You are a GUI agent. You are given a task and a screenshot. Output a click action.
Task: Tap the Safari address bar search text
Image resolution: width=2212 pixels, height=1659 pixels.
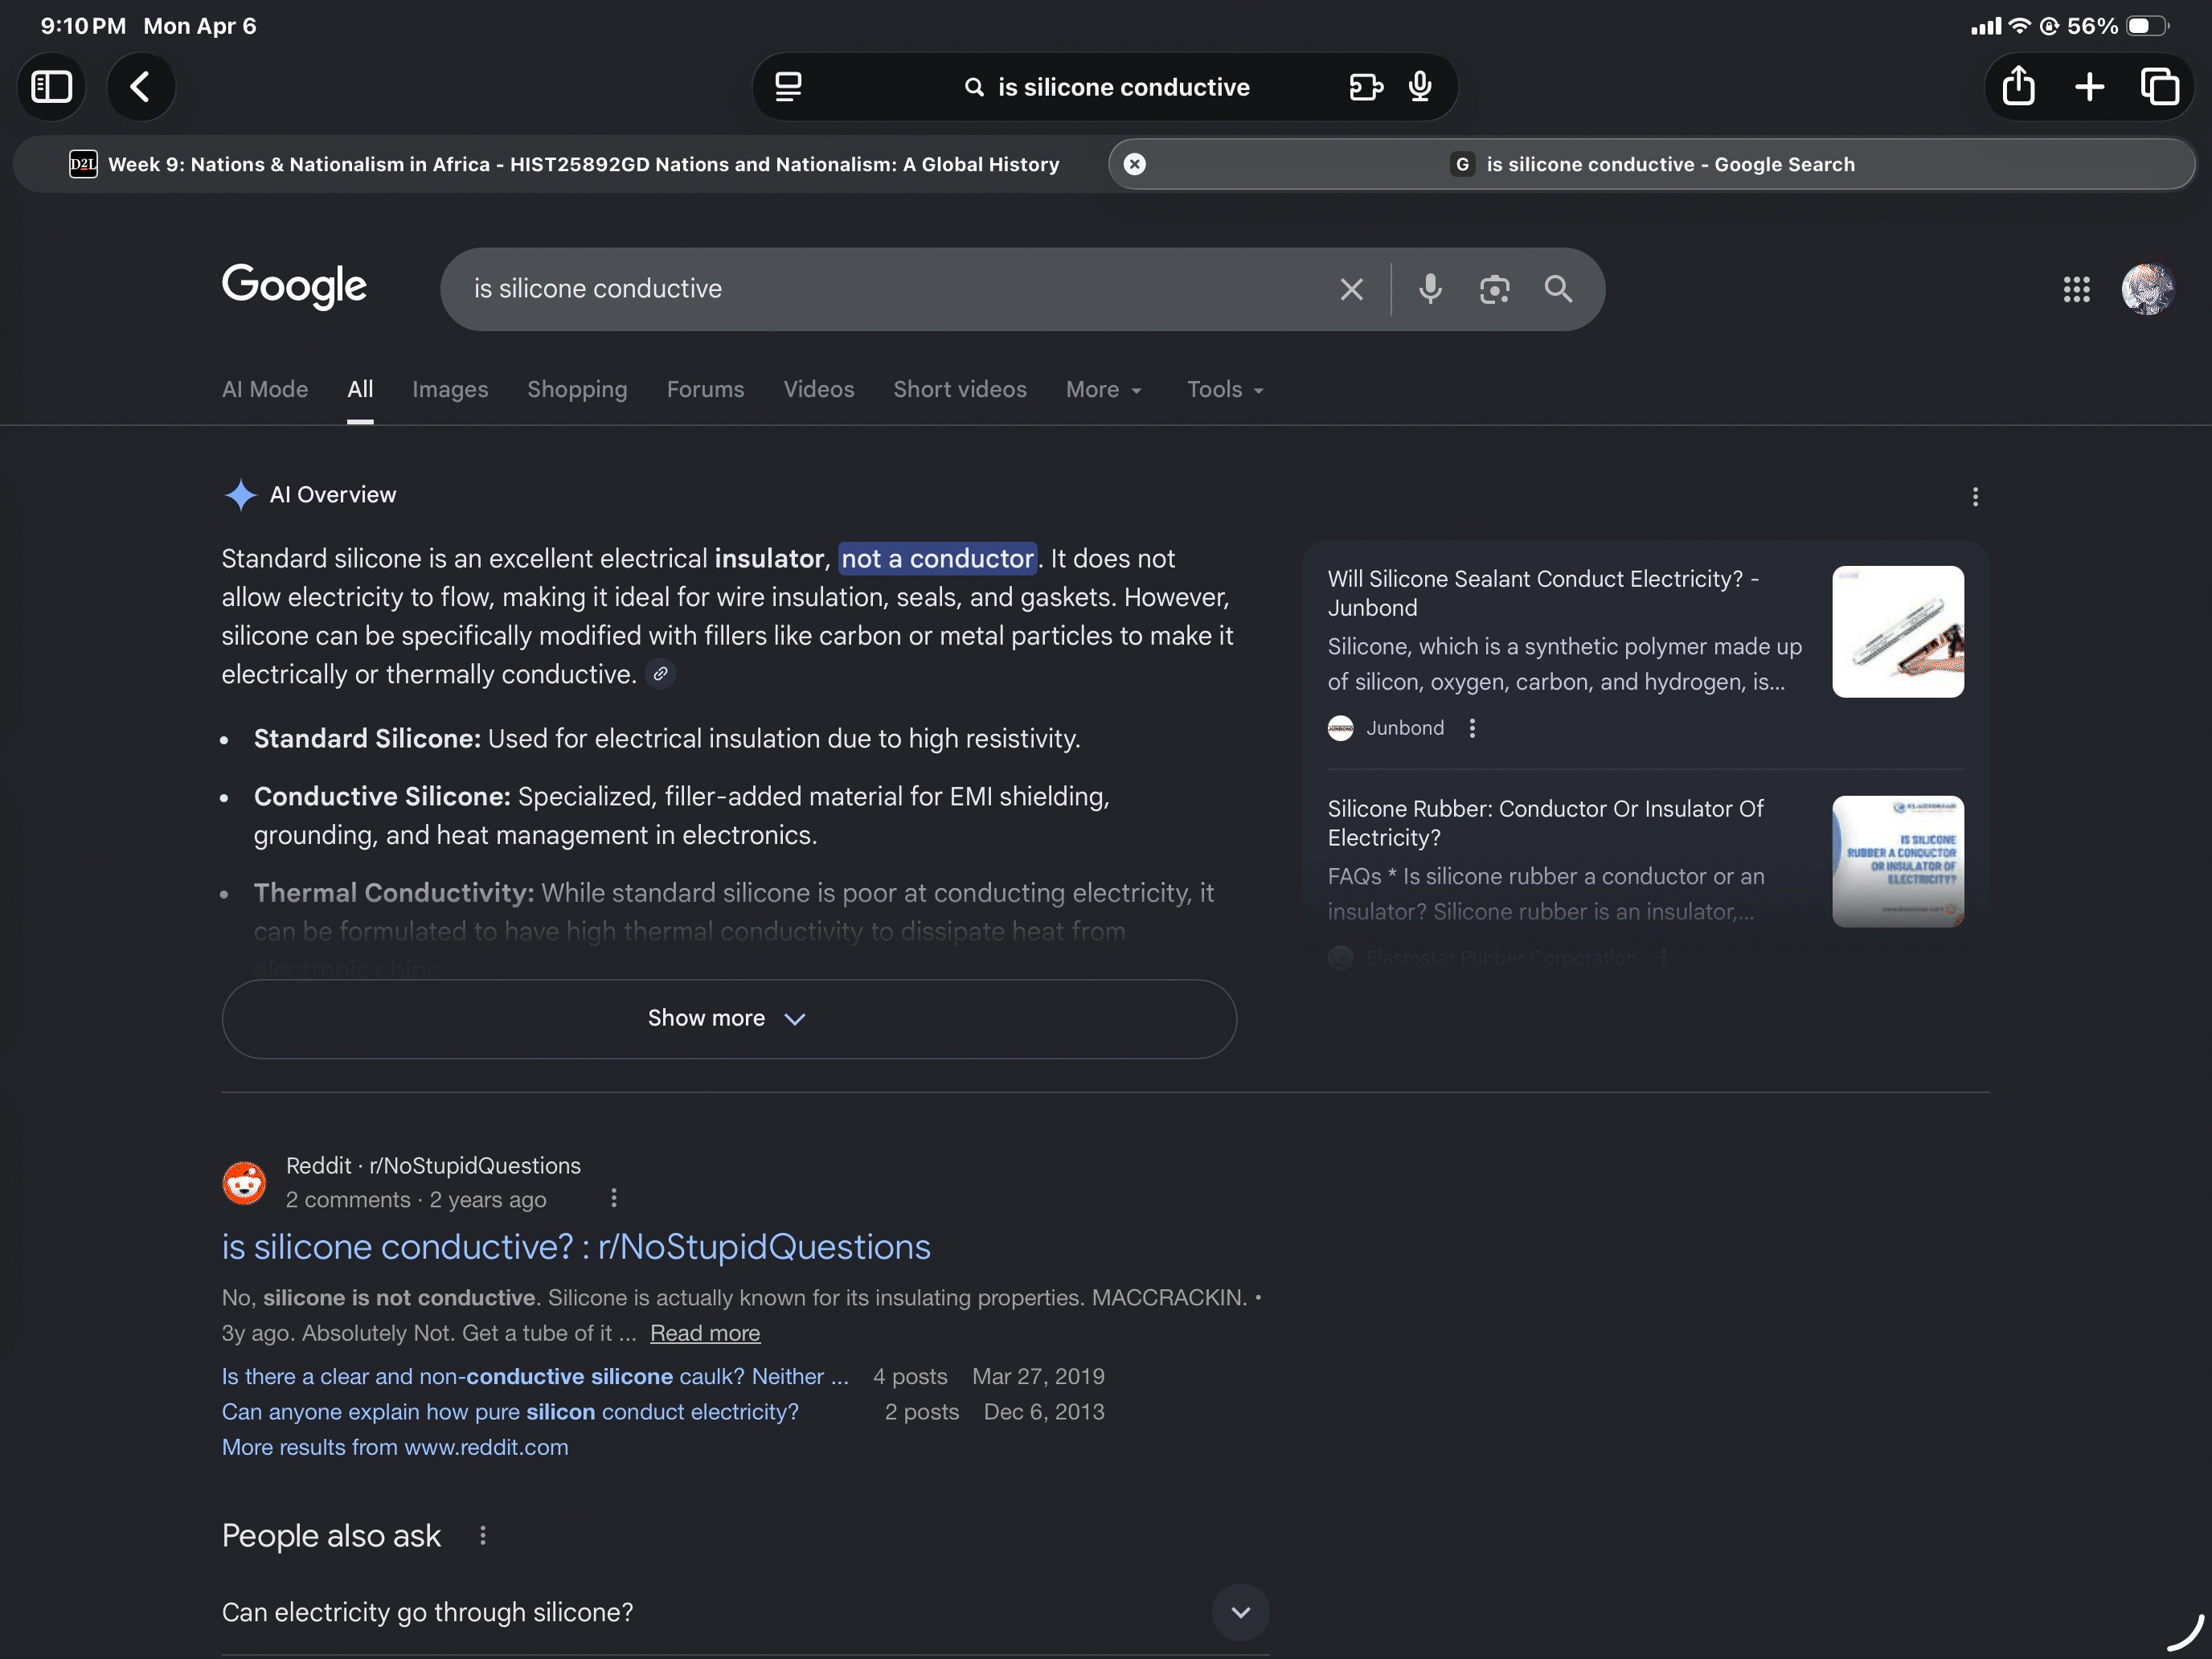click(x=1123, y=87)
